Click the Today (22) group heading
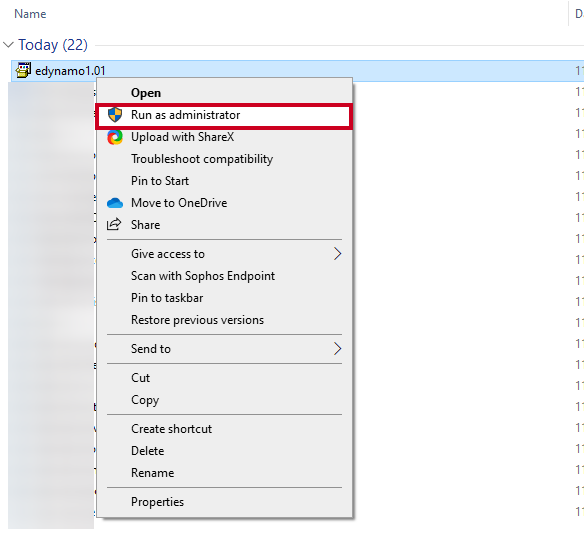This screenshot has height=533, width=584. pyautogui.click(x=53, y=45)
